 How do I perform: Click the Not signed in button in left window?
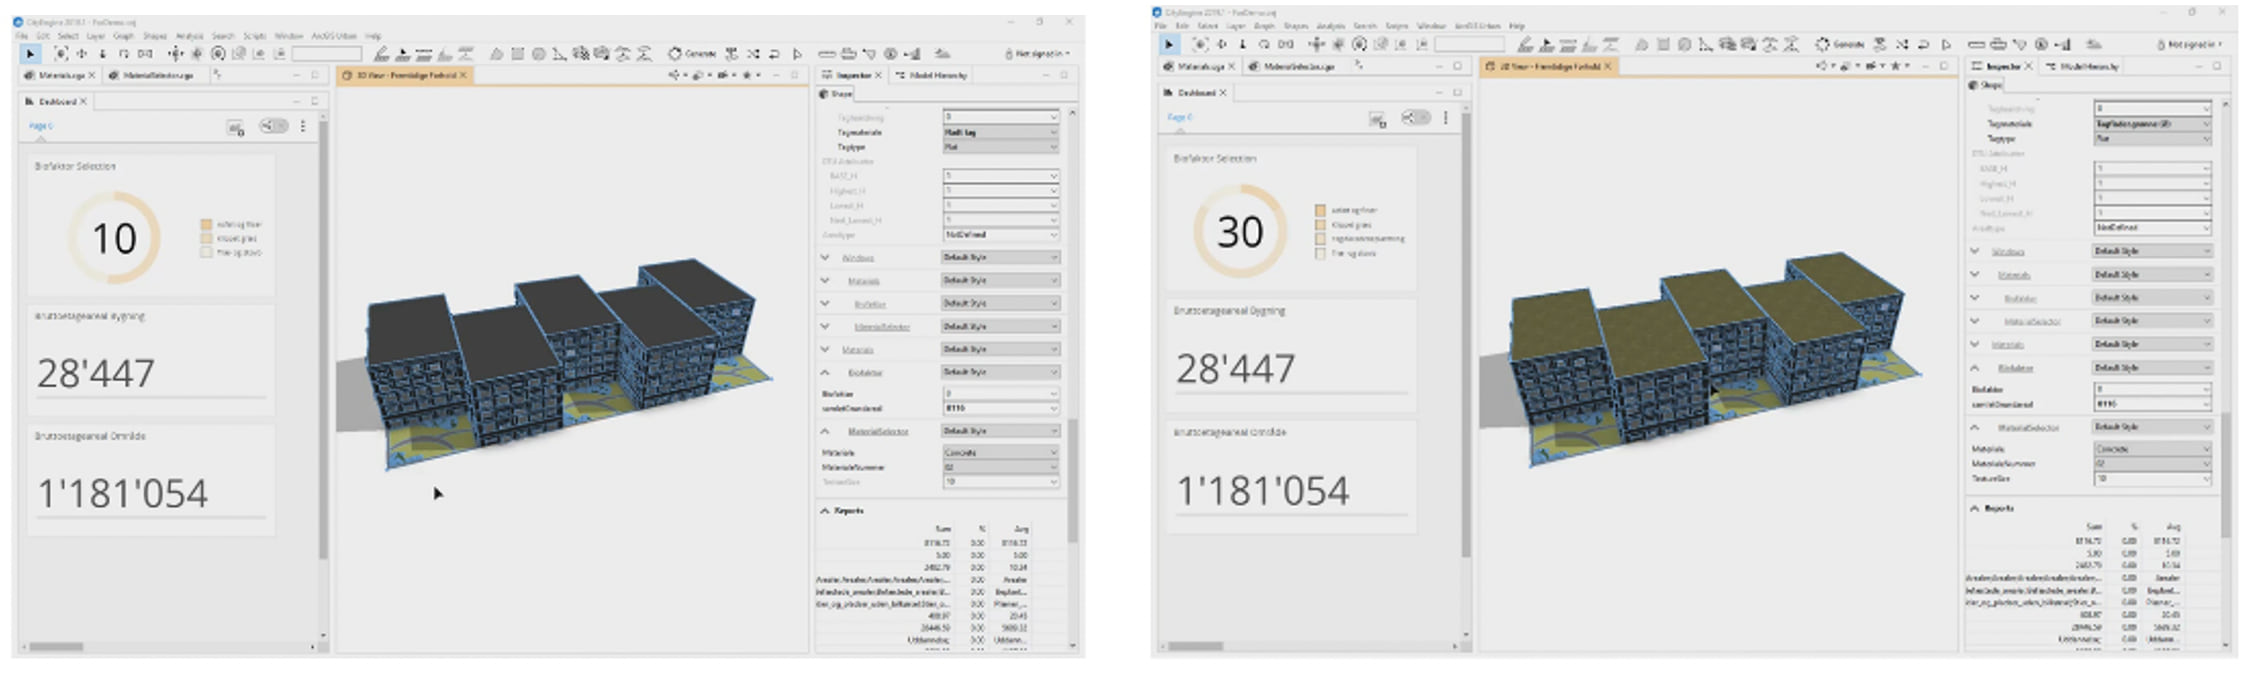(x=1038, y=54)
